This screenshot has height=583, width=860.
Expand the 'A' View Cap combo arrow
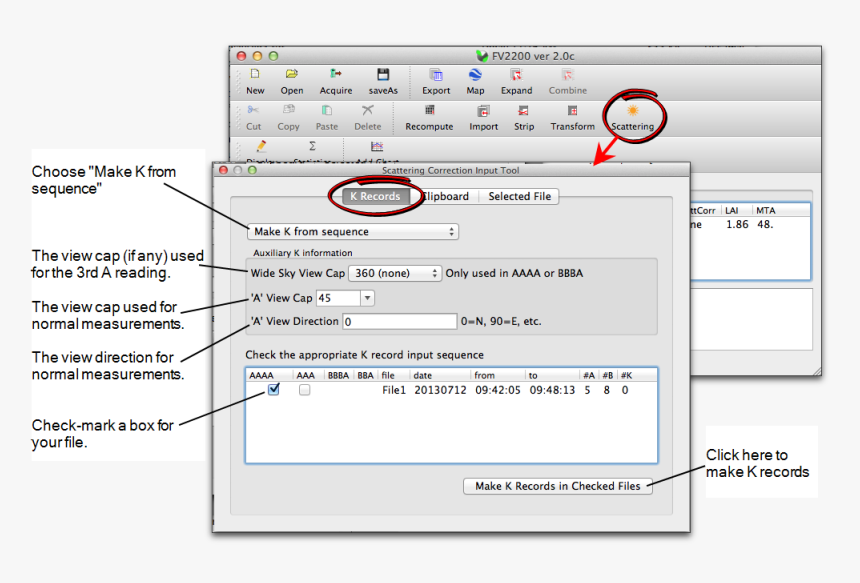click(367, 298)
